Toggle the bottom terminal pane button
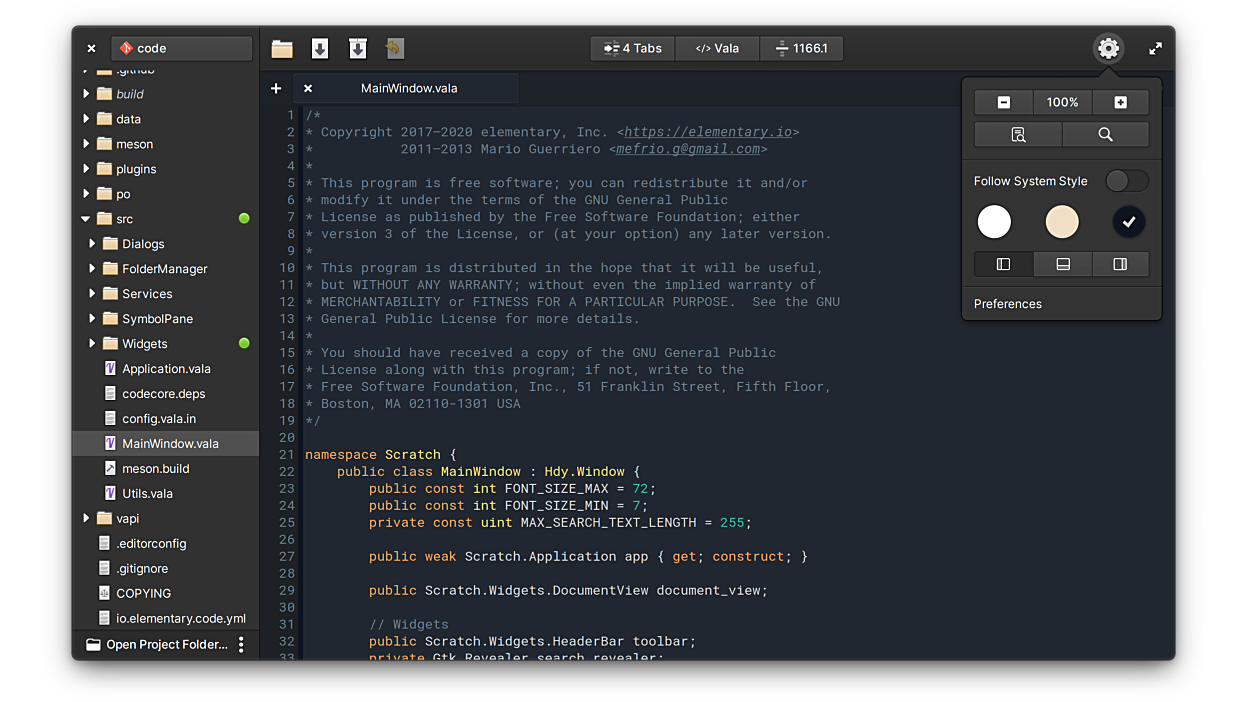Image resolution: width=1248 pixels, height=702 pixels. coord(1062,264)
